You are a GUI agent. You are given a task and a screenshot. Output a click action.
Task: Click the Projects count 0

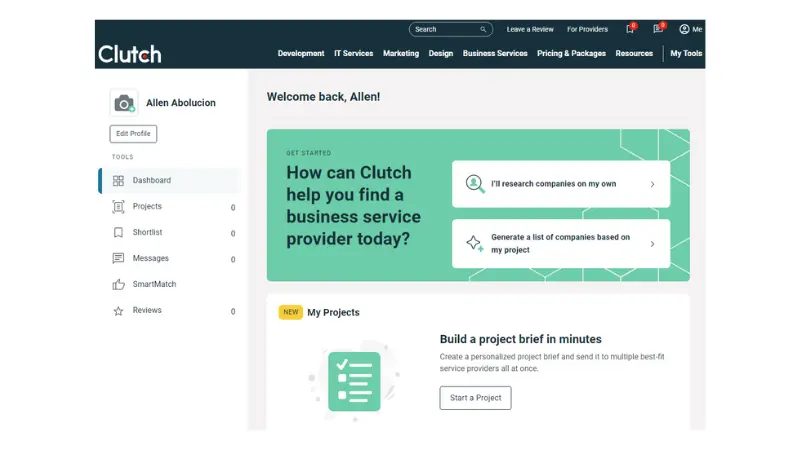coord(233,207)
